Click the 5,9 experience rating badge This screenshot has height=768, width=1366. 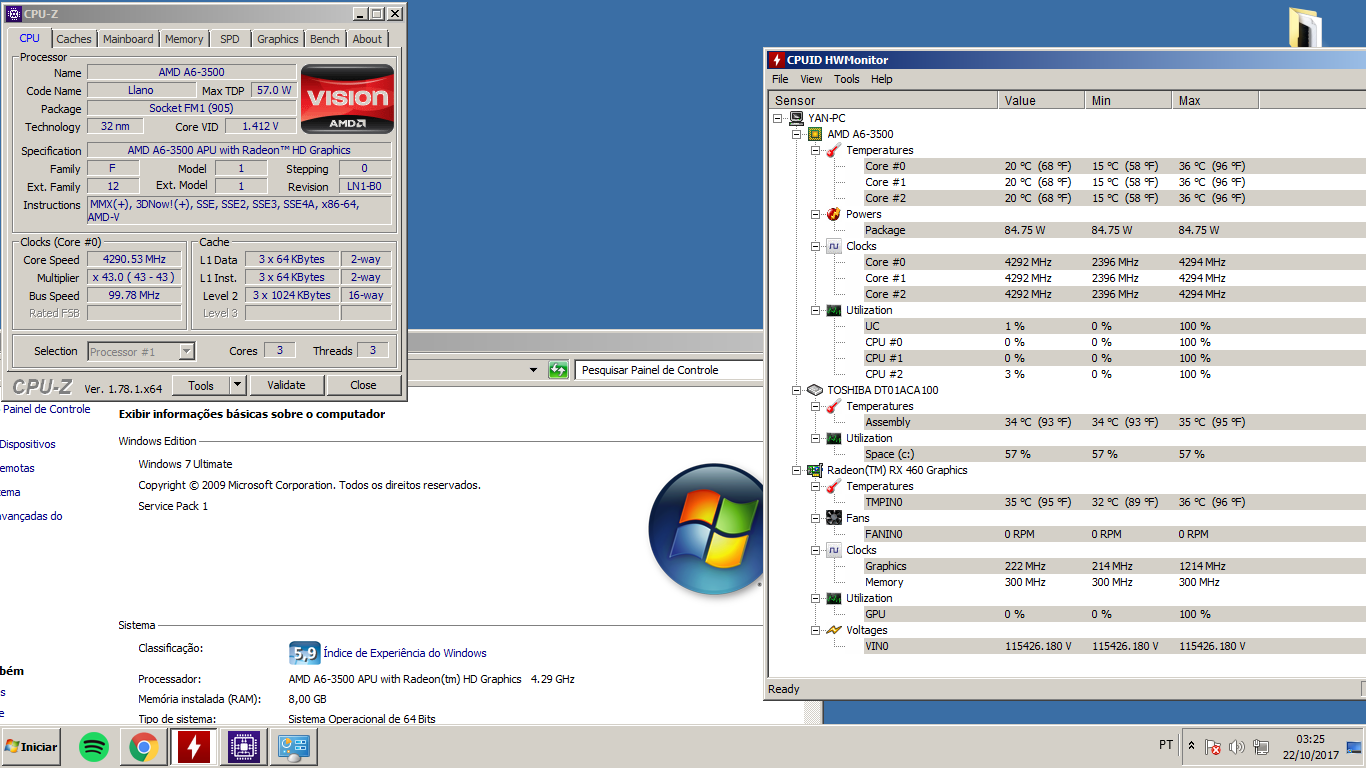point(303,653)
